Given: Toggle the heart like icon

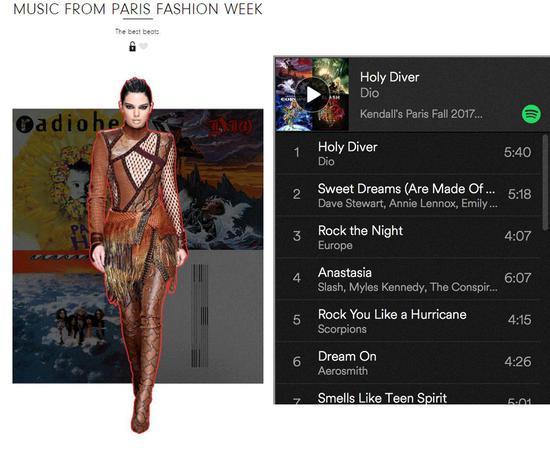Looking at the screenshot, I should [143, 46].
